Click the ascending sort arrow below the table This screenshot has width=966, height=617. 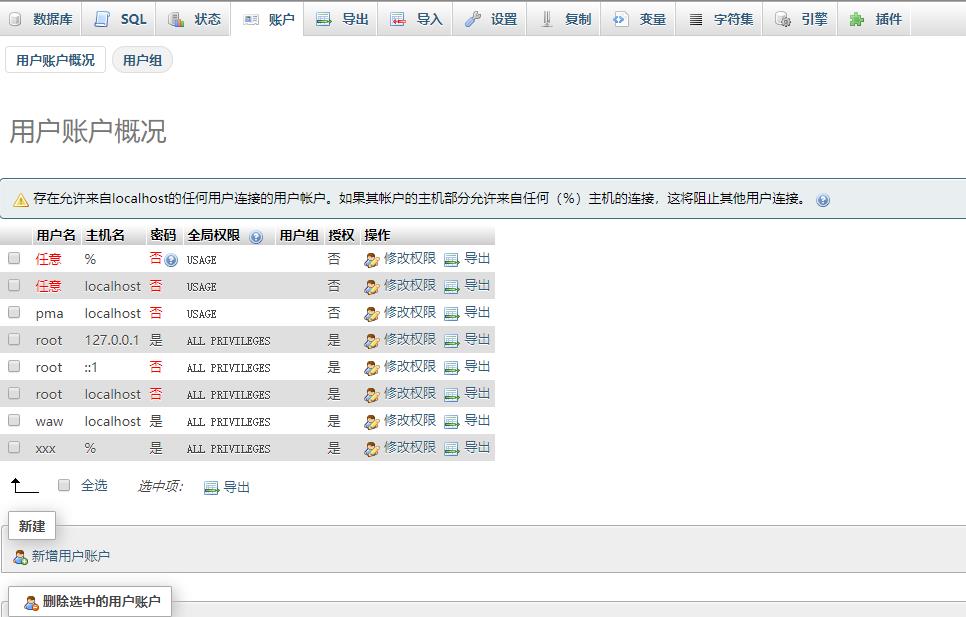(x=22, y=485)
